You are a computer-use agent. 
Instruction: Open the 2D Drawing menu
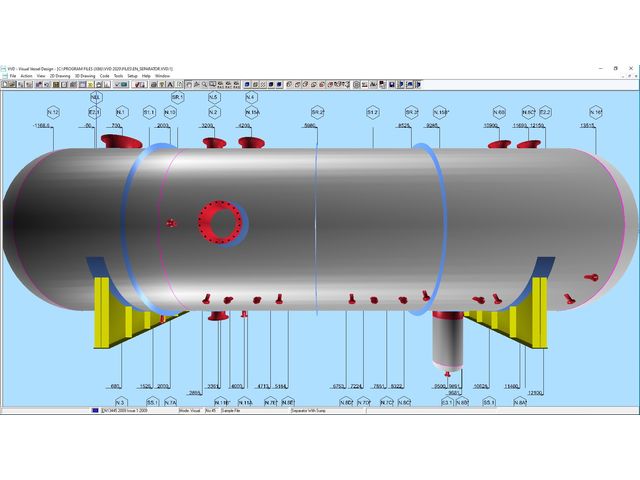tap(59, 75)
